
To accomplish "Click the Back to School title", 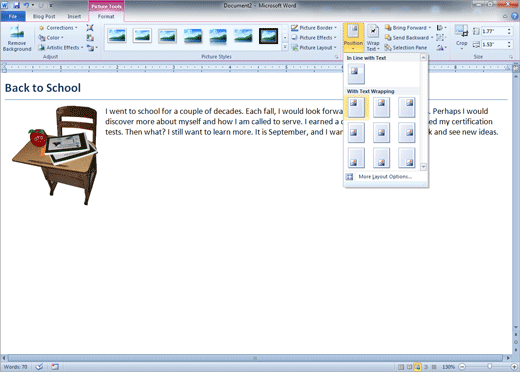I will (43, 88).
